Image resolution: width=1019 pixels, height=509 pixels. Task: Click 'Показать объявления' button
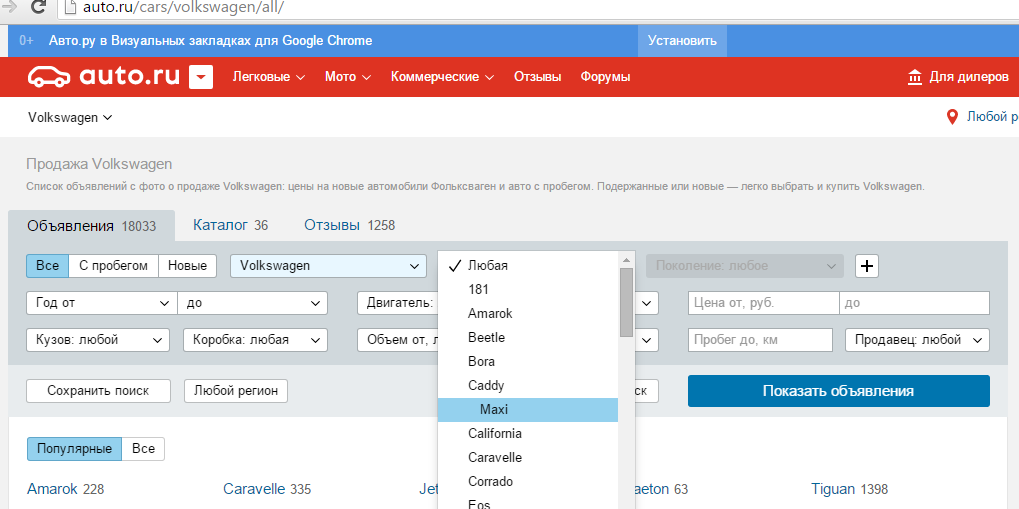tap(838, 391)
